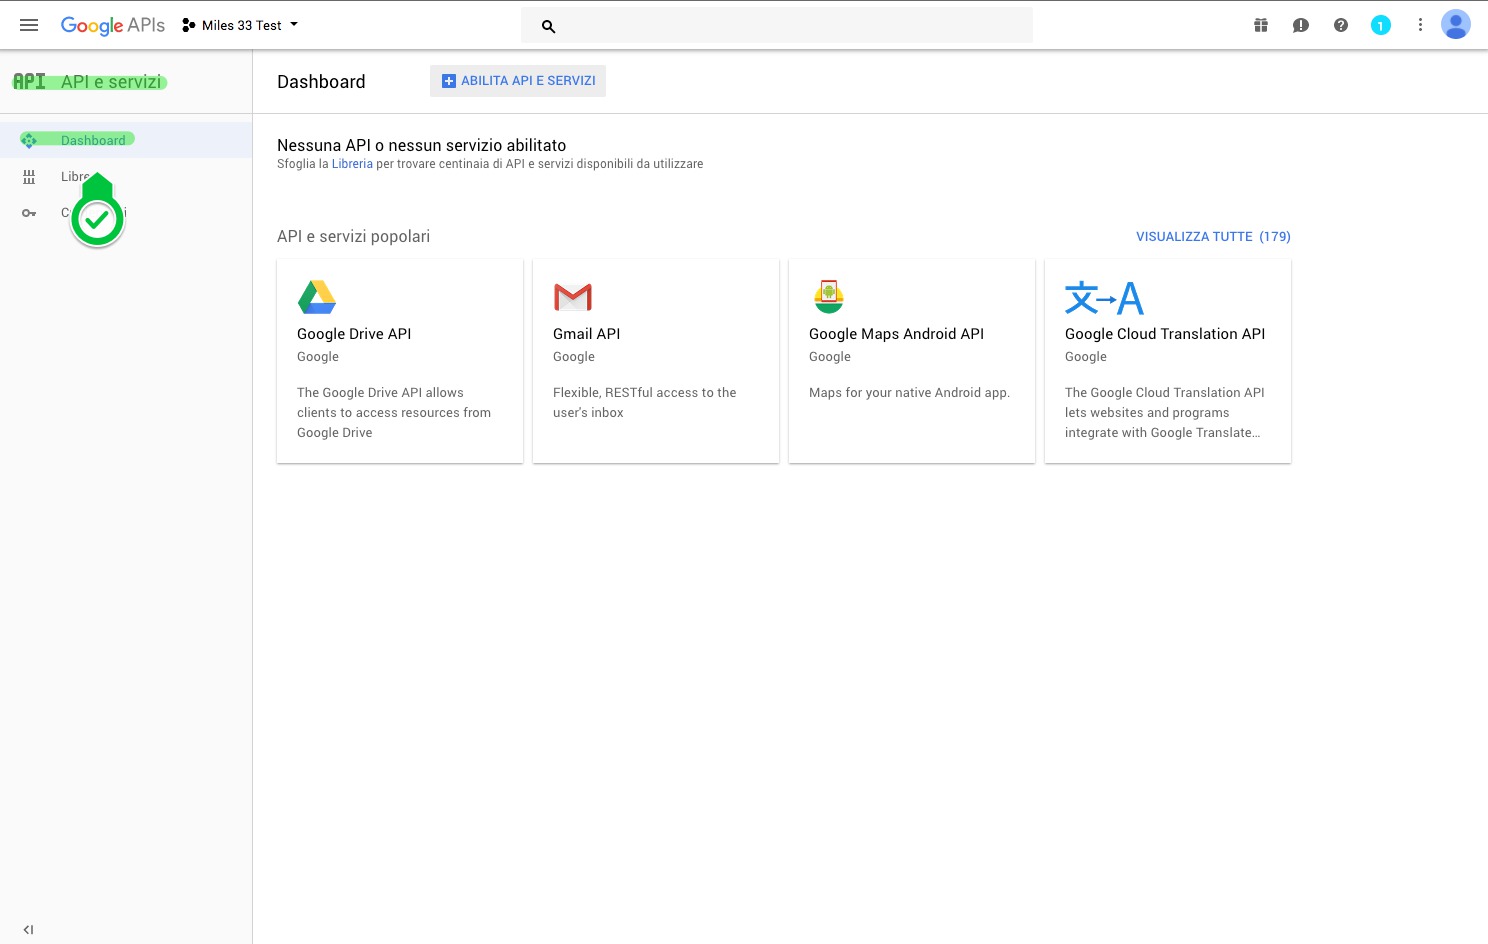The width and height of the screenshot is (1488, 944).
Task: Open the Google Cloud Translation API card
Action: tap(1167, 361)
